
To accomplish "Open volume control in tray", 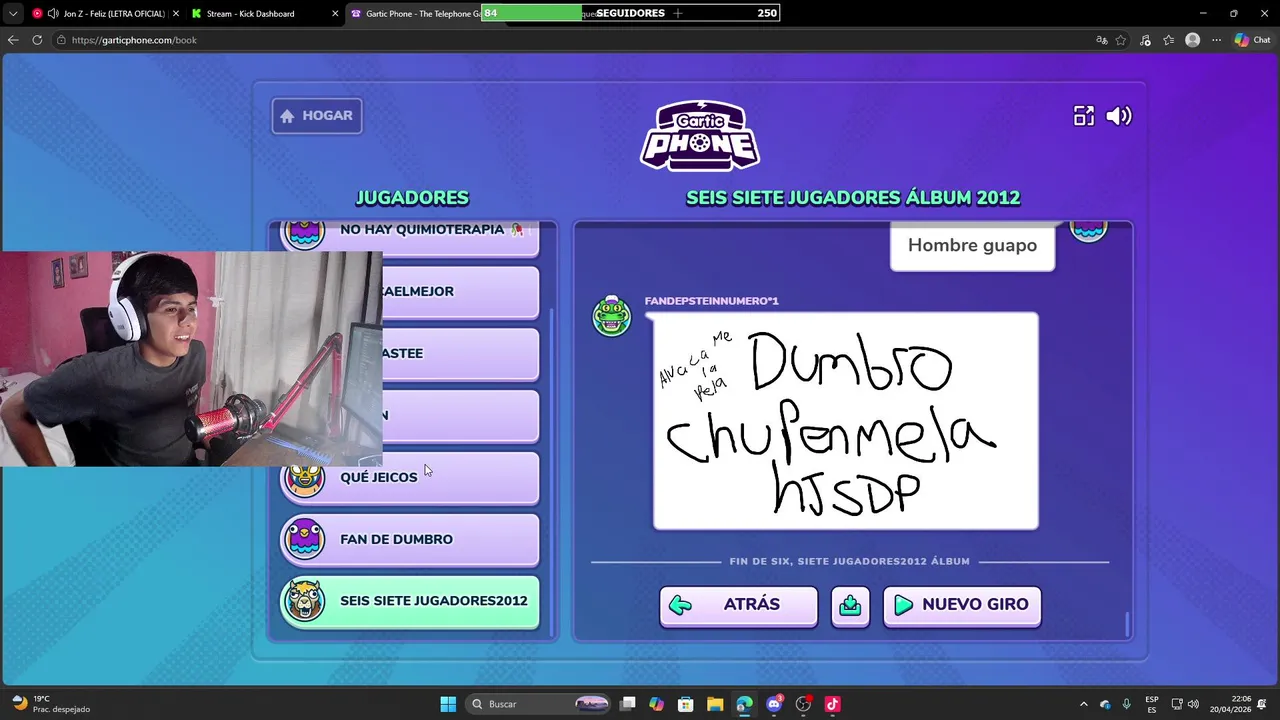I will pyautogui.click(x=1193, y=704).
